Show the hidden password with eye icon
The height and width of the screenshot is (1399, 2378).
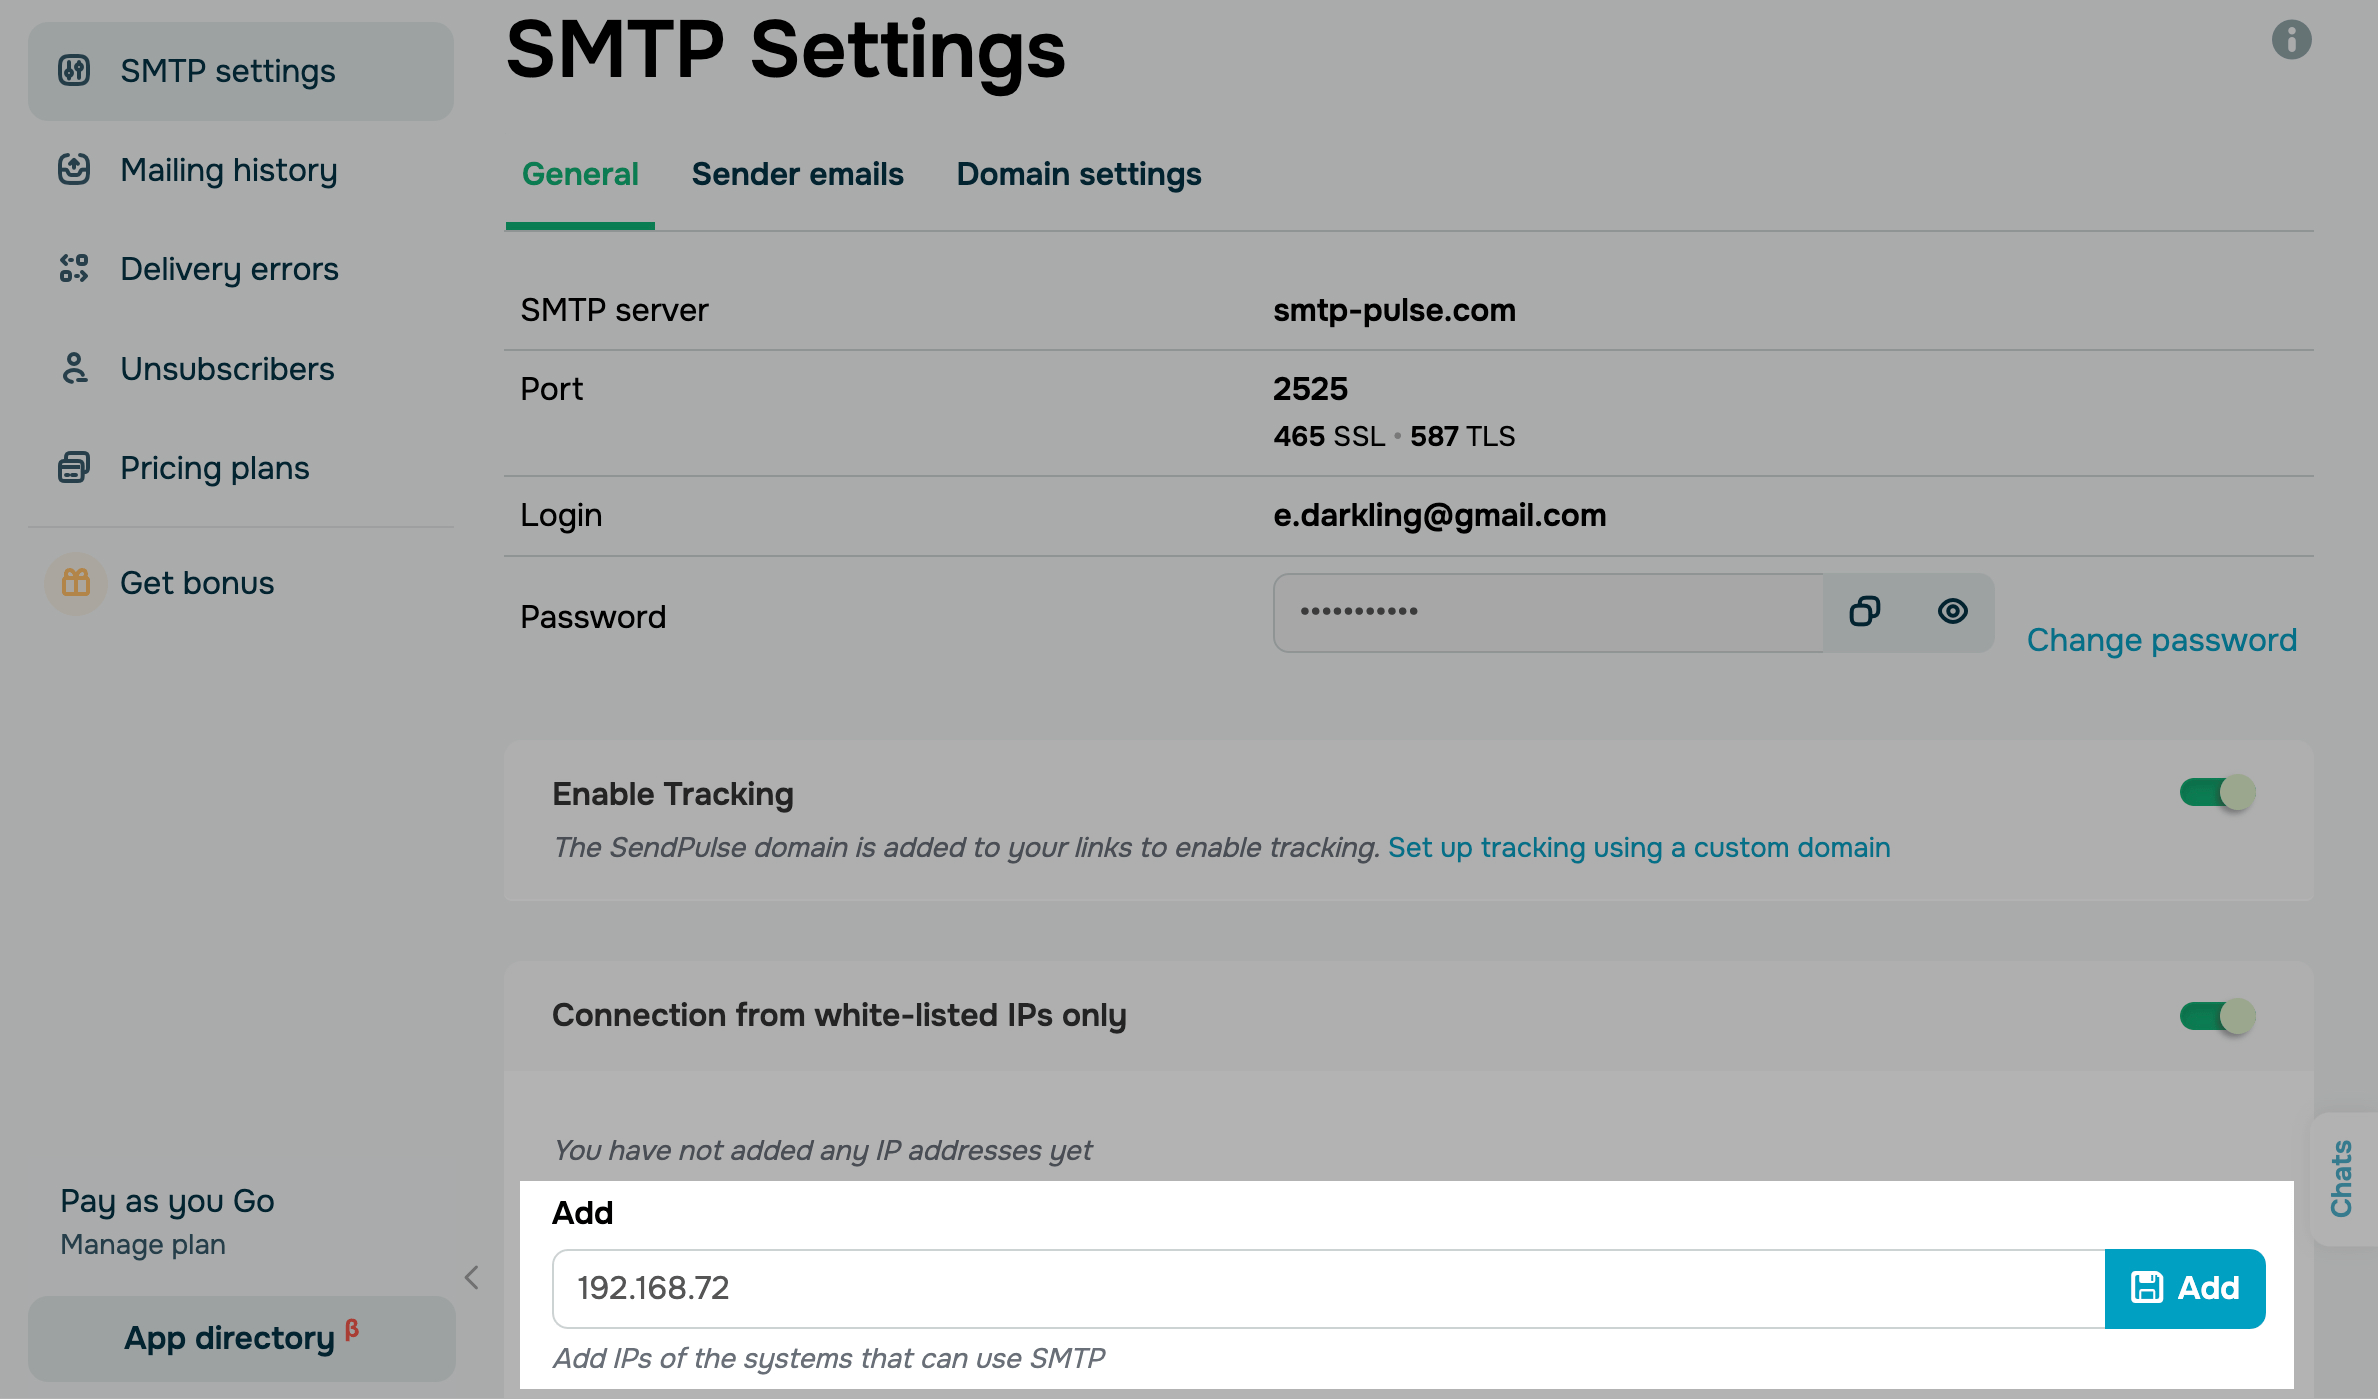(1952, 611)
